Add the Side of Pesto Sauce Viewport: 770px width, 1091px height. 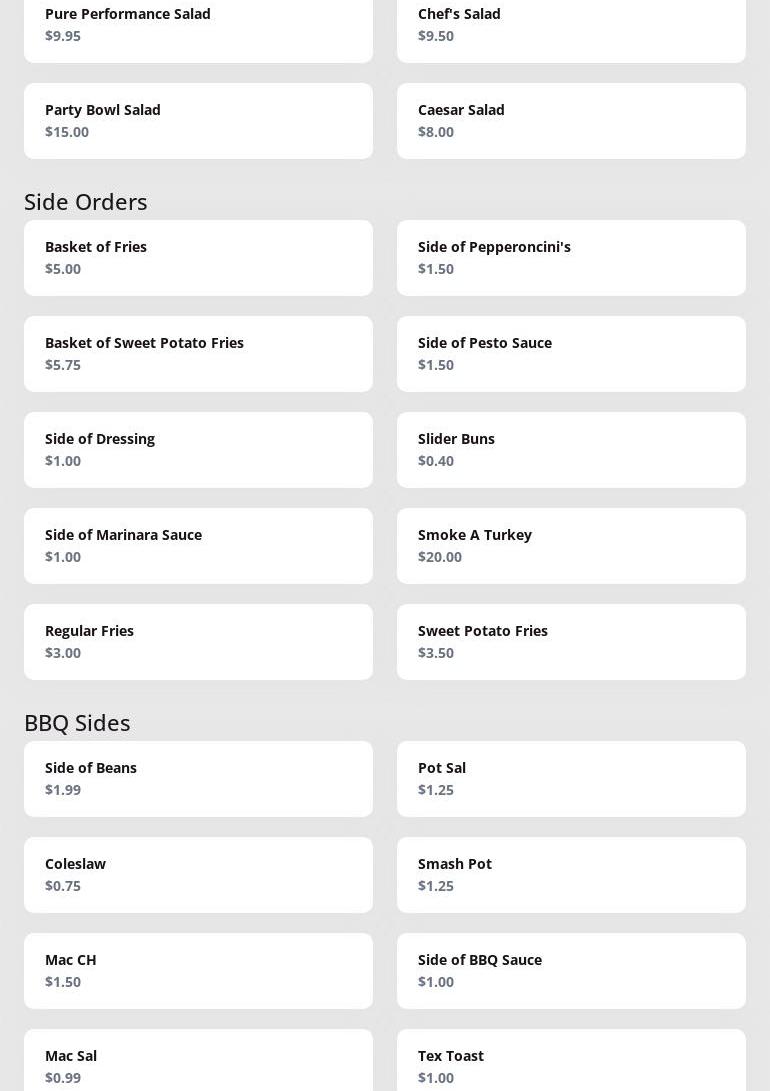pyautogui.click(x=571, y=353)
